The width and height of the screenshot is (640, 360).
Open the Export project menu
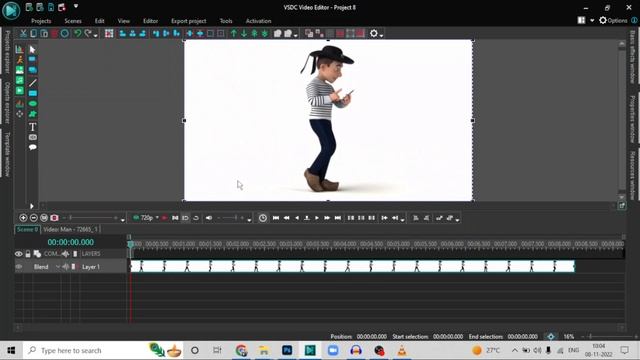coord(189,21)
